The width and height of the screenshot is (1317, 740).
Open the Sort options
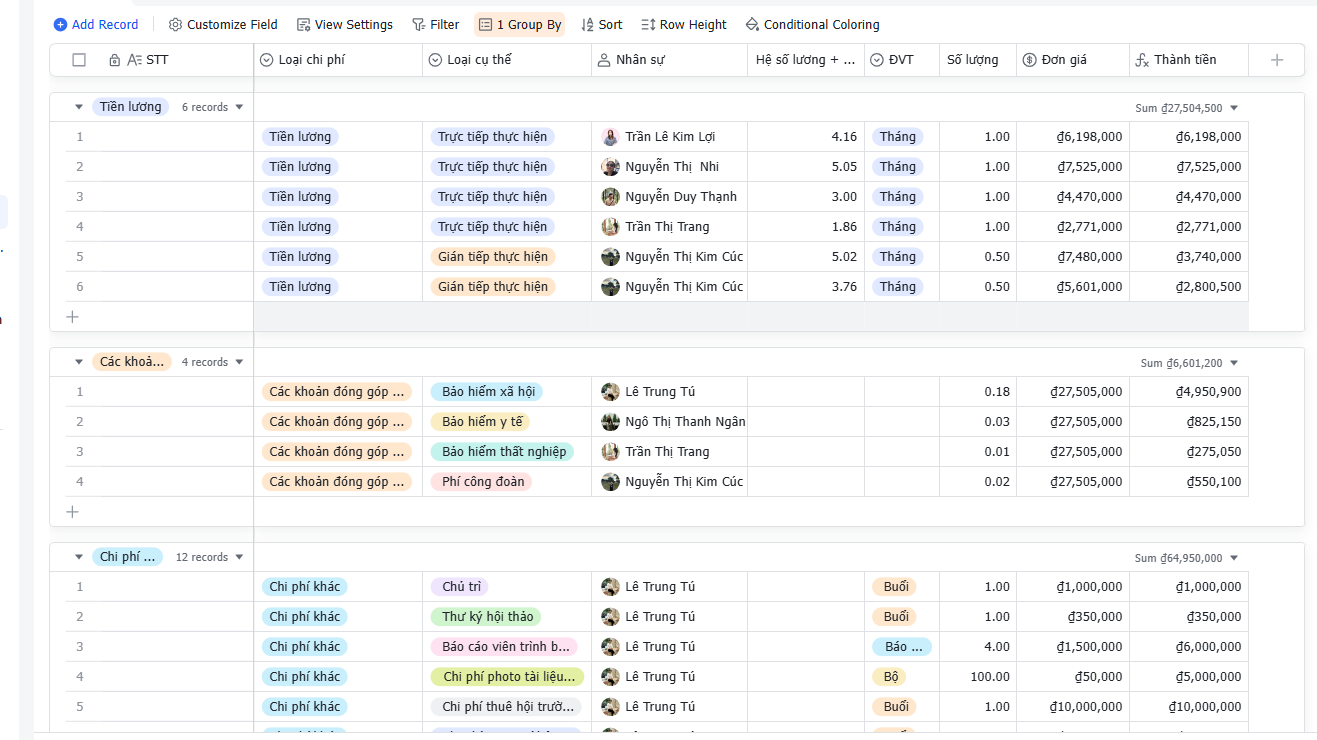(x=601, y=24)
